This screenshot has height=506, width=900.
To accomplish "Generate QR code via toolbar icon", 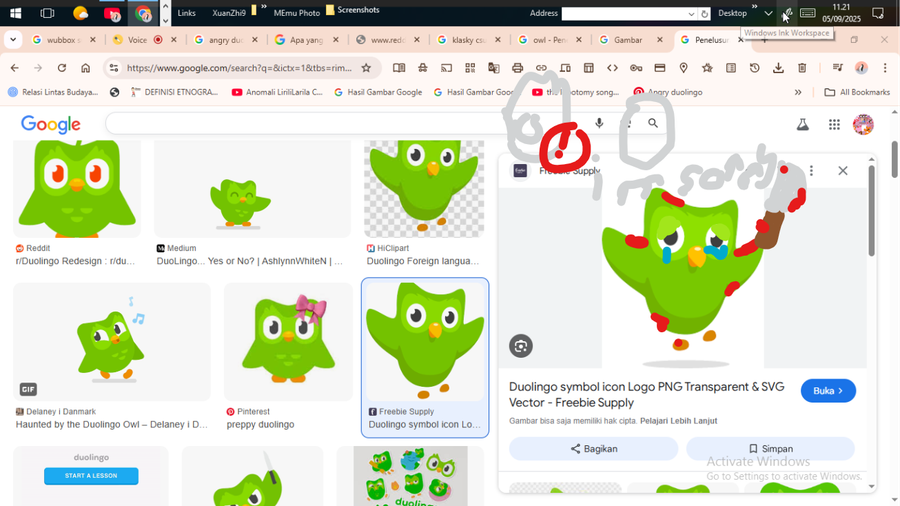I will click(470, 68).
